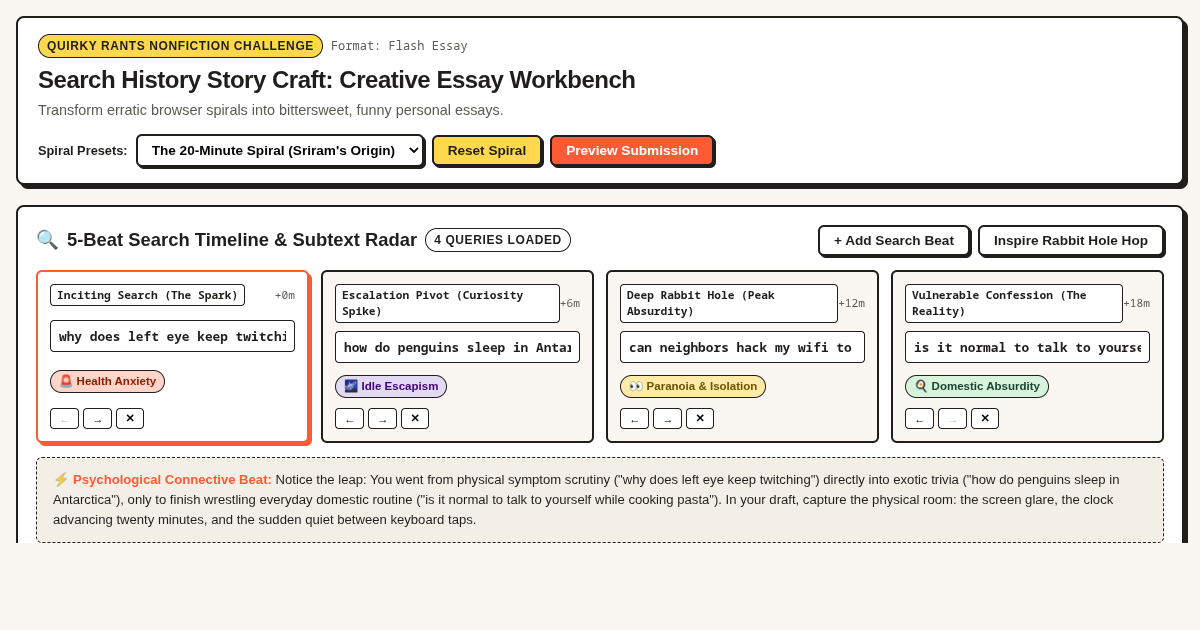The image size is (1200, 630).
Task: Click the Paranoia & Isolation tag
Action: click(693, 386)
